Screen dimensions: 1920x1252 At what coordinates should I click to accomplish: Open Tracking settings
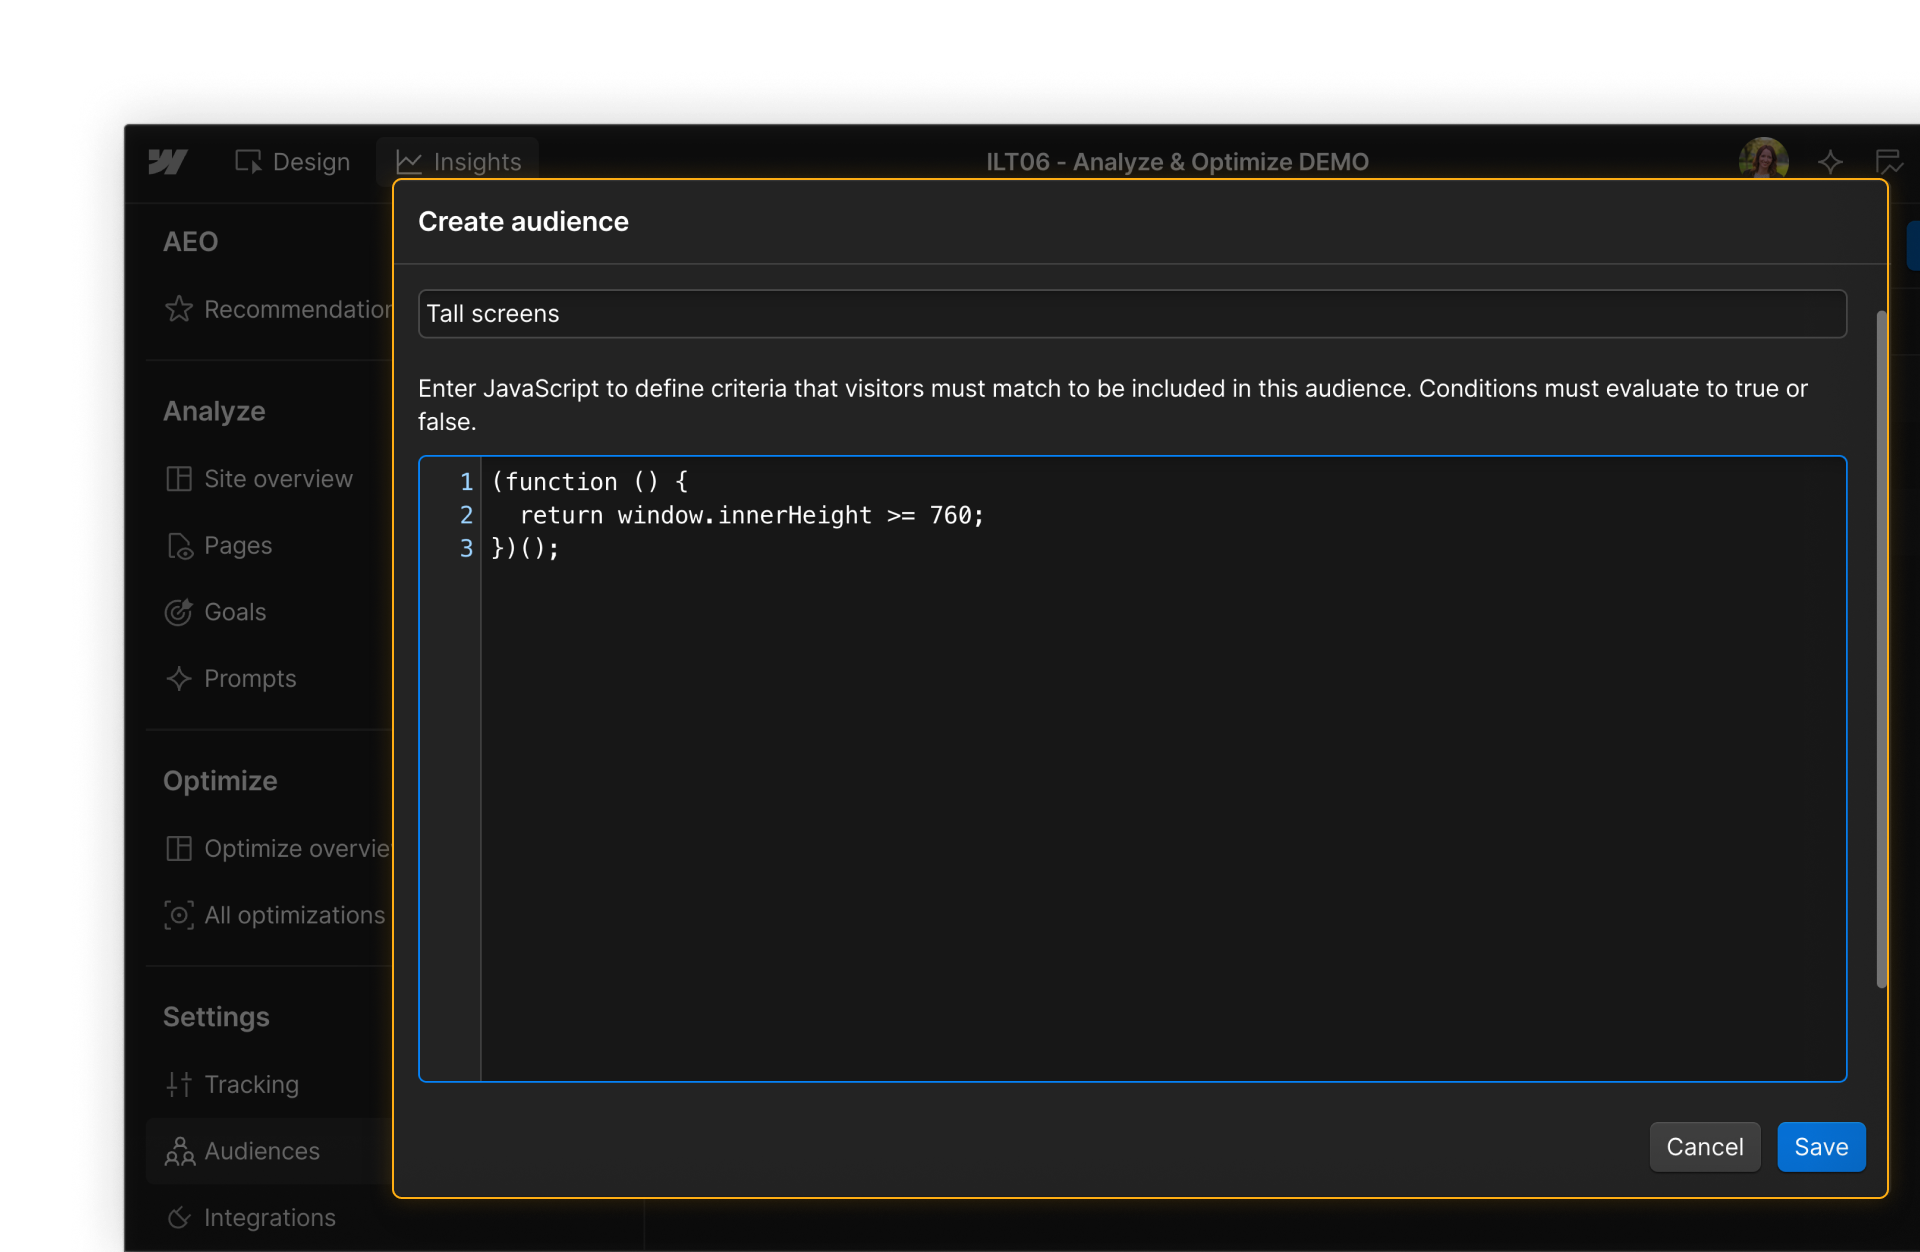[251, 1084]
